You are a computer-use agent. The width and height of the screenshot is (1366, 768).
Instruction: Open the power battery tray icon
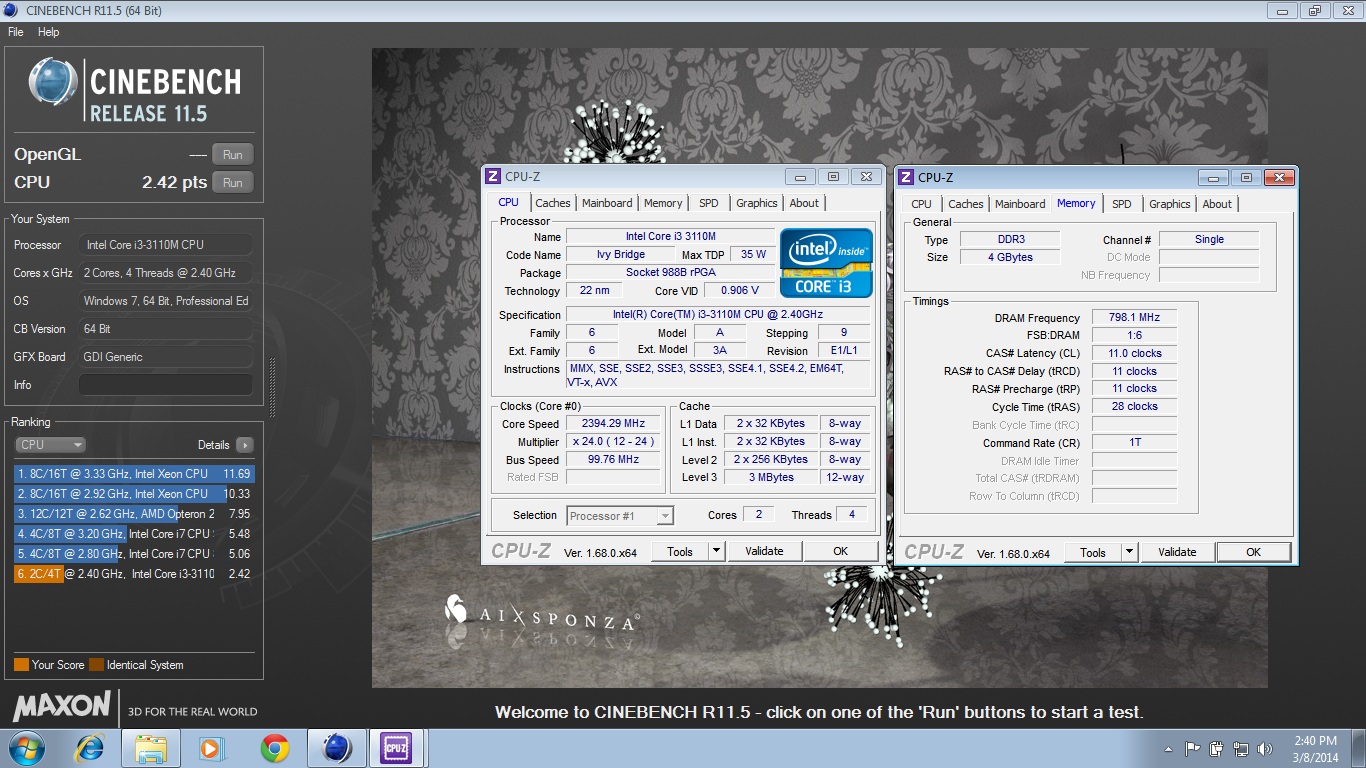[x=1217, y=748]
